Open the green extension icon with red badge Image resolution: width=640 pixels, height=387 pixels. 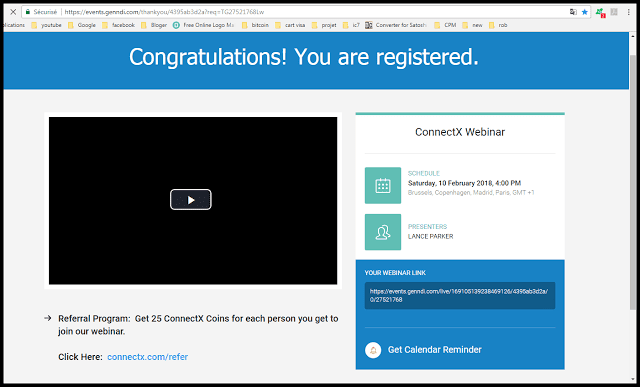(x=600, y=12)
